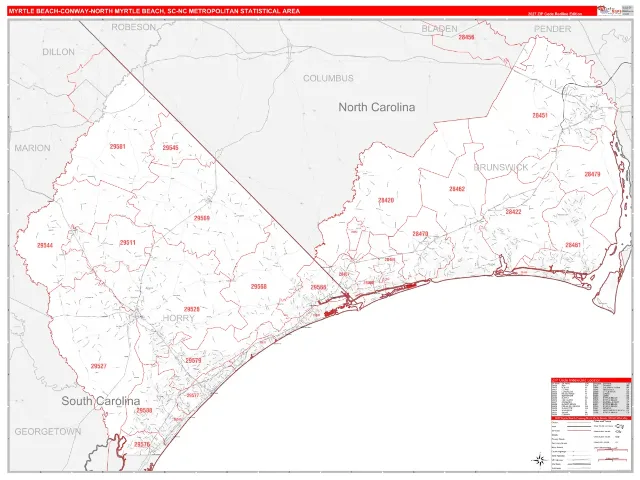Click ZIP code label 28462

457,189
